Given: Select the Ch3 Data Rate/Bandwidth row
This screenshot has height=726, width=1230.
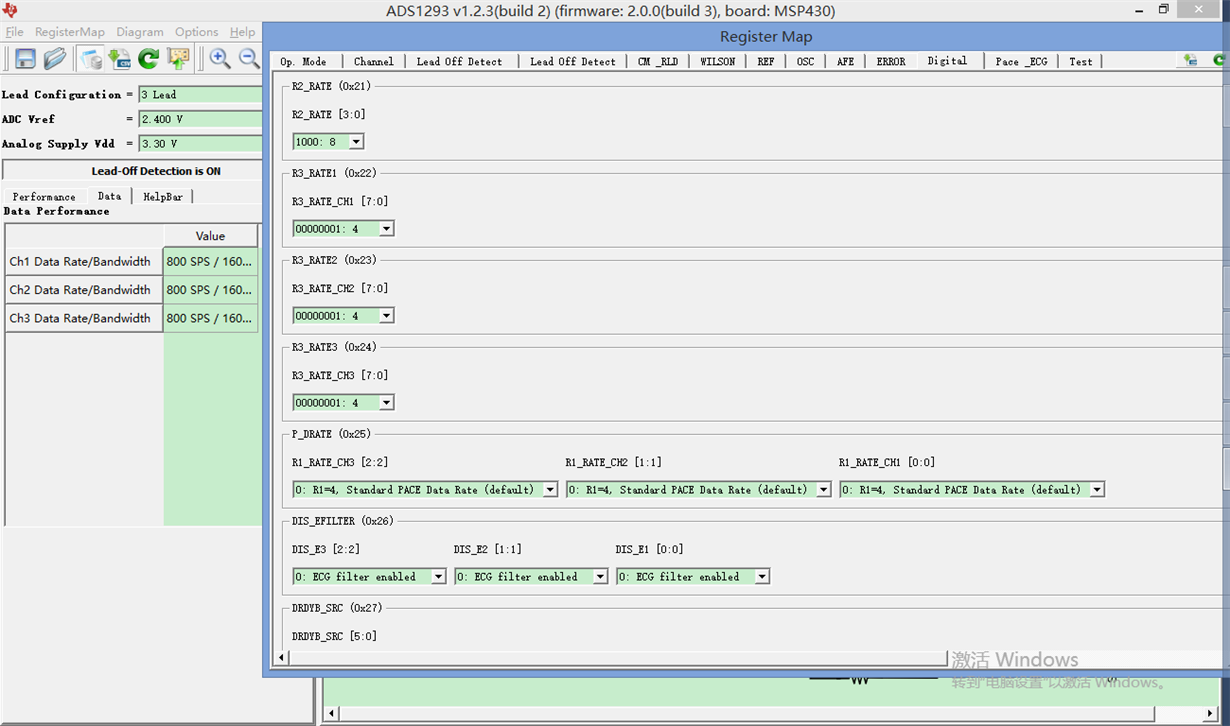Looking at the screenshot, I should pos(84,318).
